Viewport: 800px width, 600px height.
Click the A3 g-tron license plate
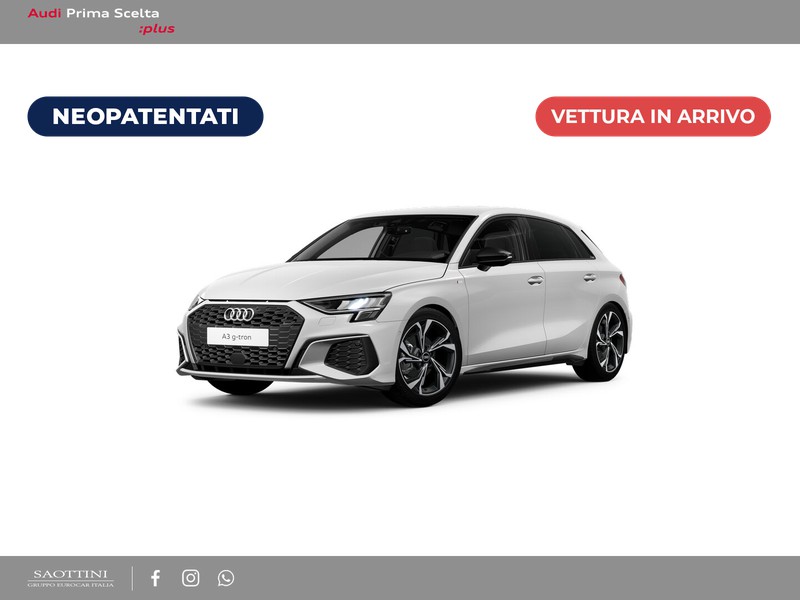pos(237,337)
